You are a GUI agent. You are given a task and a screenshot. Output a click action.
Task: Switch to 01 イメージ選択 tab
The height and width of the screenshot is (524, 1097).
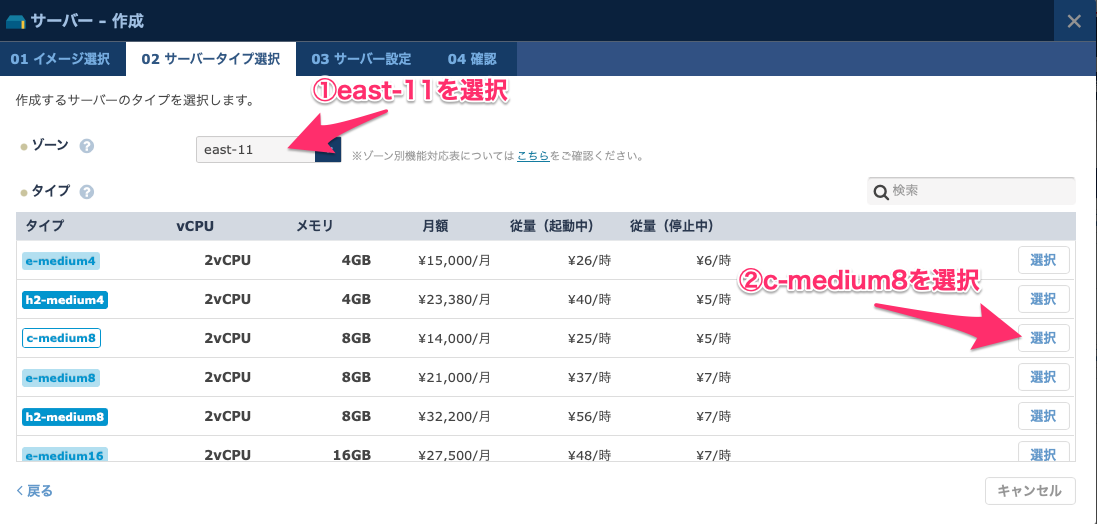[x=60, y=59]
